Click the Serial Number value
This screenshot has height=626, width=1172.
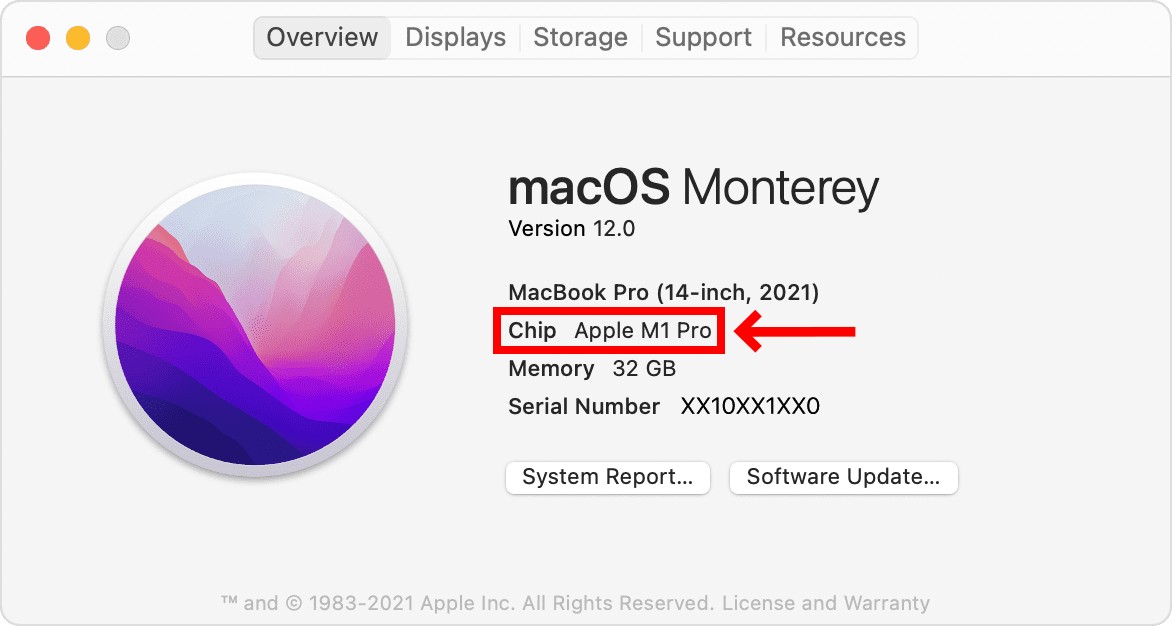(750, 406)
